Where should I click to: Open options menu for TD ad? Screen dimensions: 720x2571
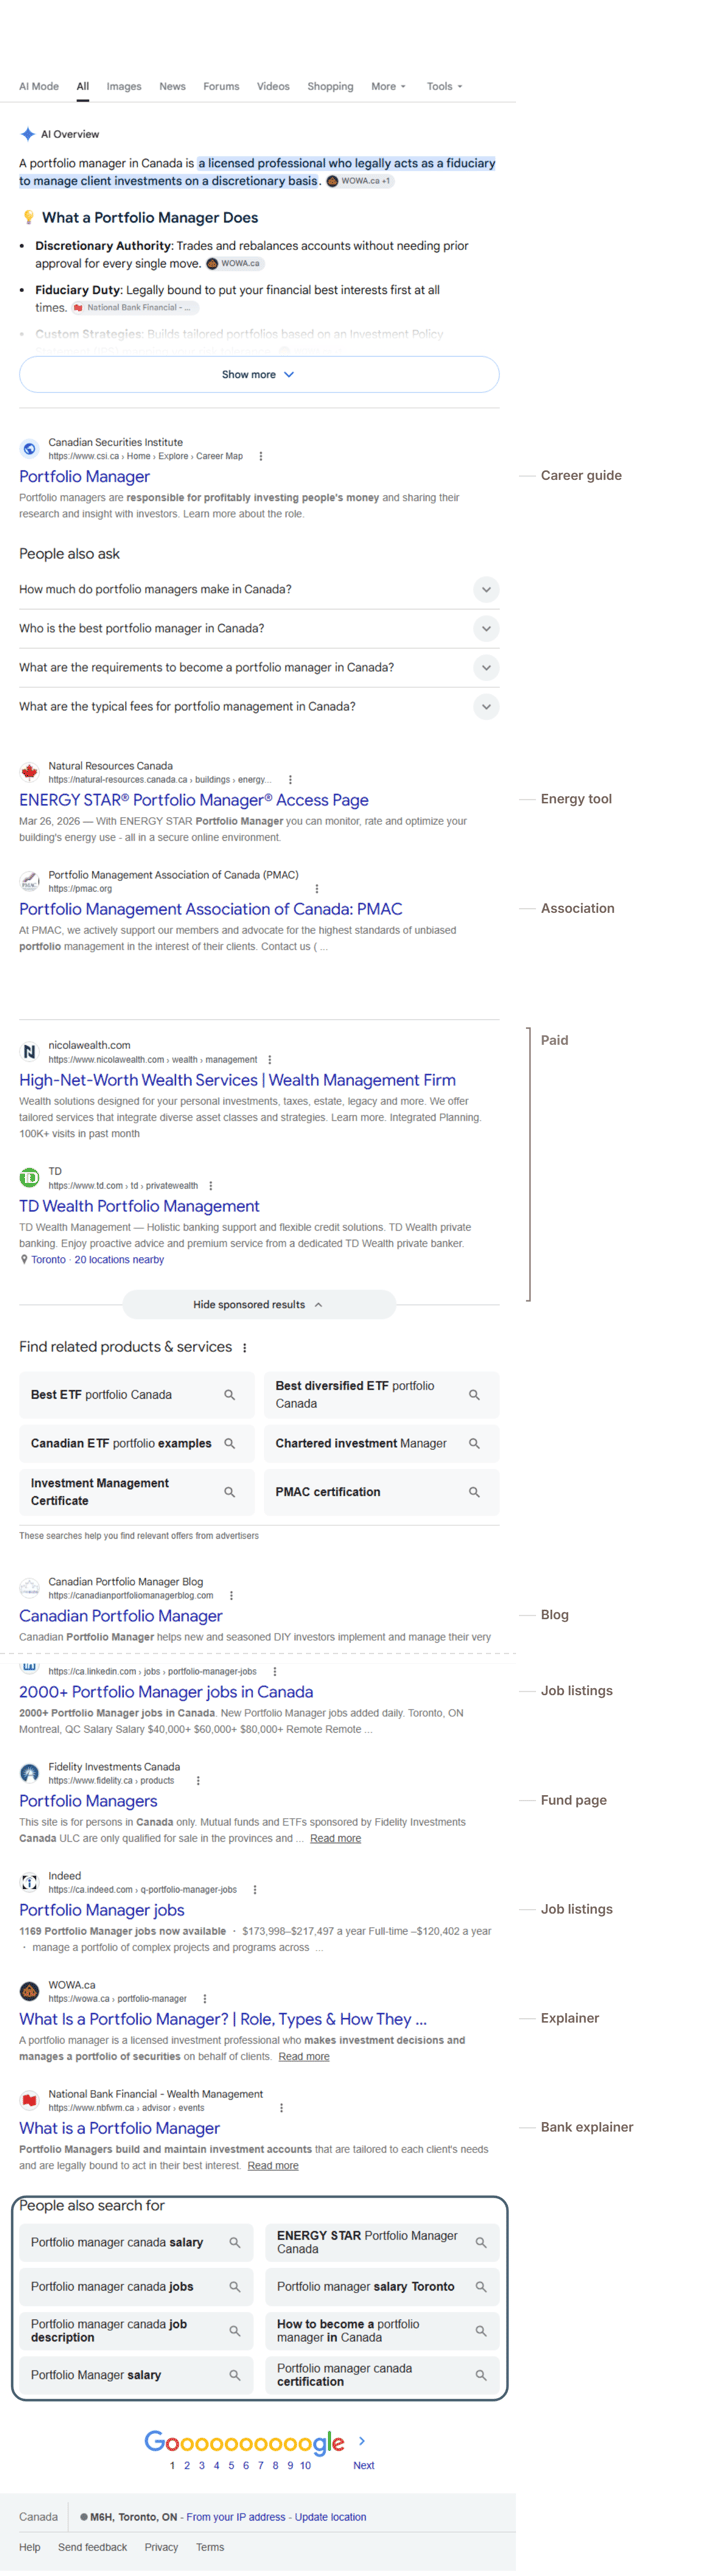[211, 1186]
